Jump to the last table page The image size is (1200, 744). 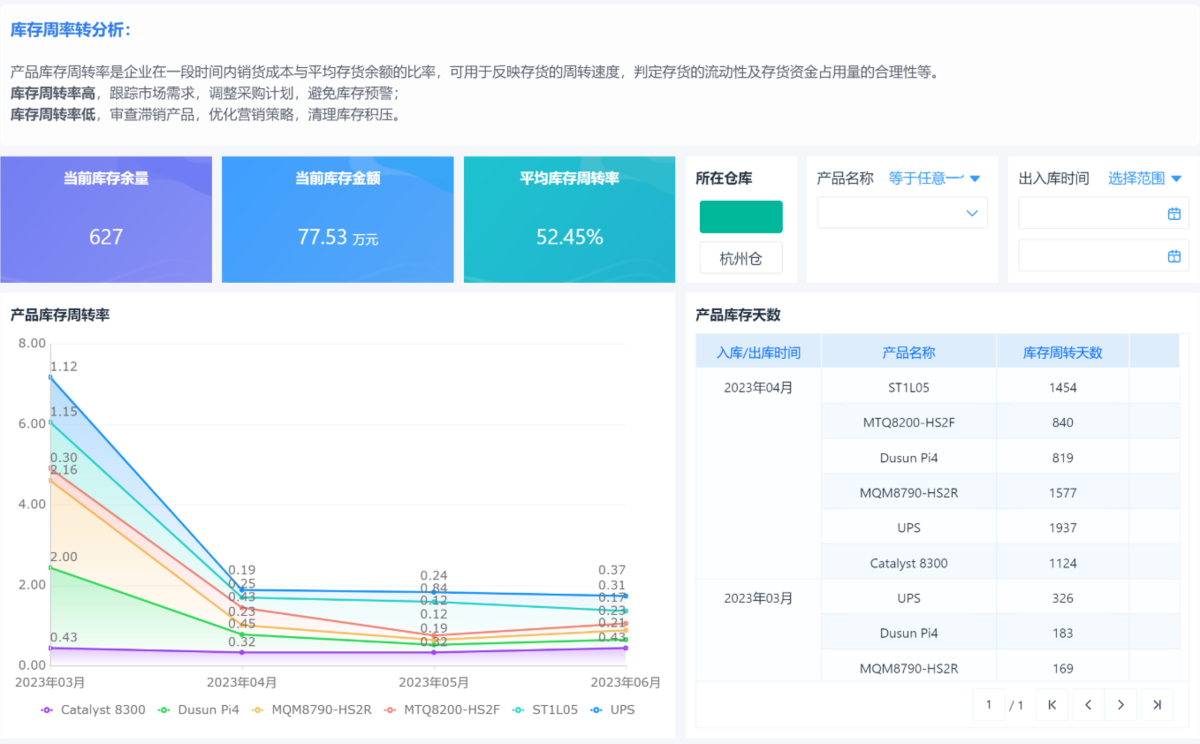pyautogui.click(x=1157, y=705)
